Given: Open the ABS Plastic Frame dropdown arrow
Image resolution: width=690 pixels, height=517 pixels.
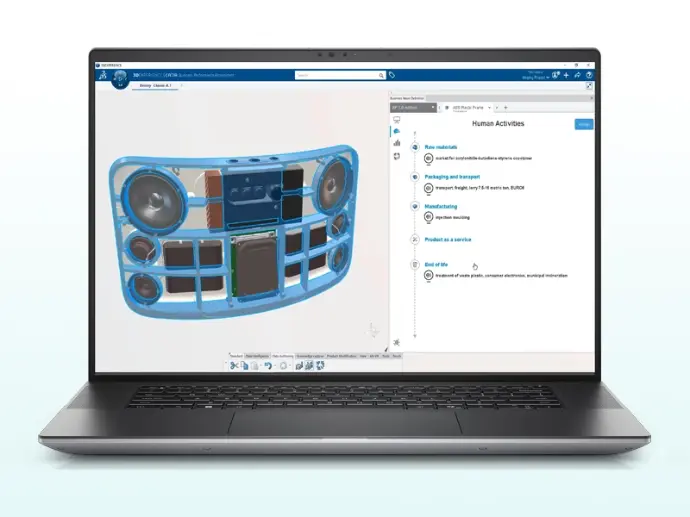Looking at the screenshot, I should pos(489,108).
